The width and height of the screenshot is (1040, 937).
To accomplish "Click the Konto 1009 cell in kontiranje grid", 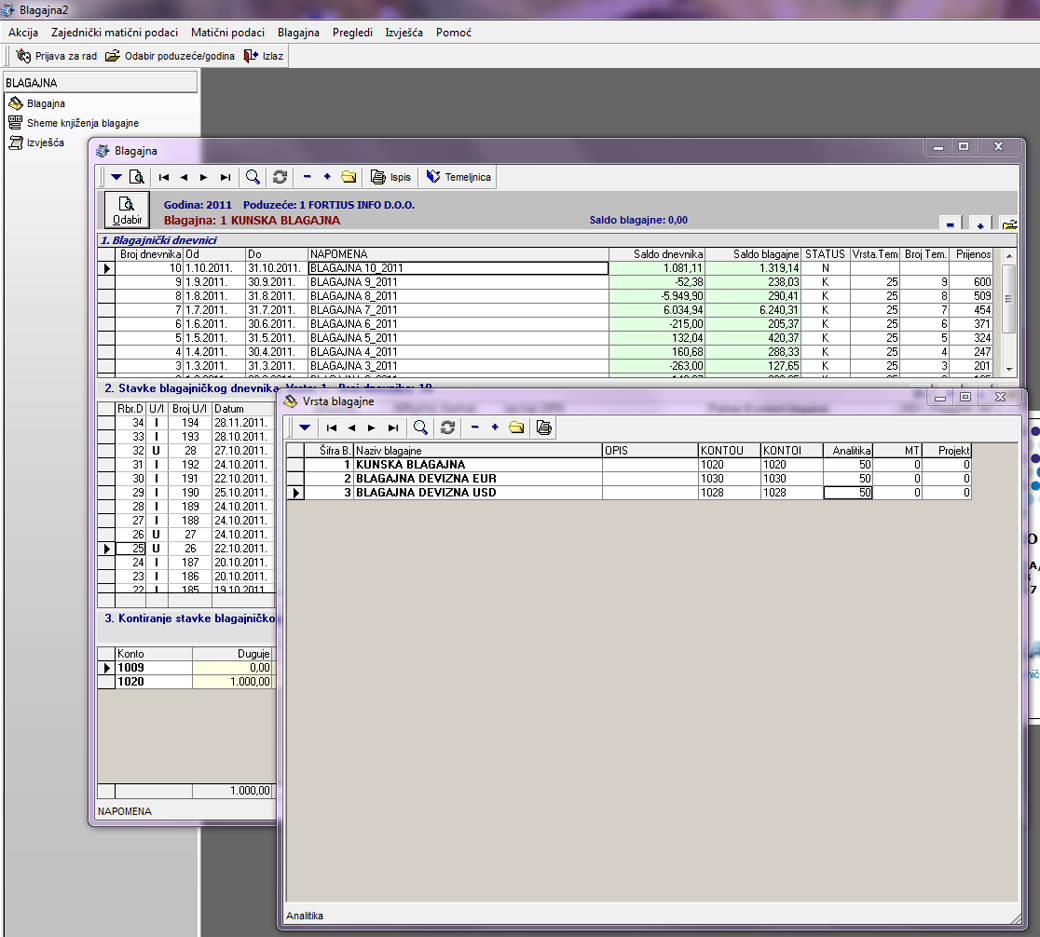I will point(154,668).
